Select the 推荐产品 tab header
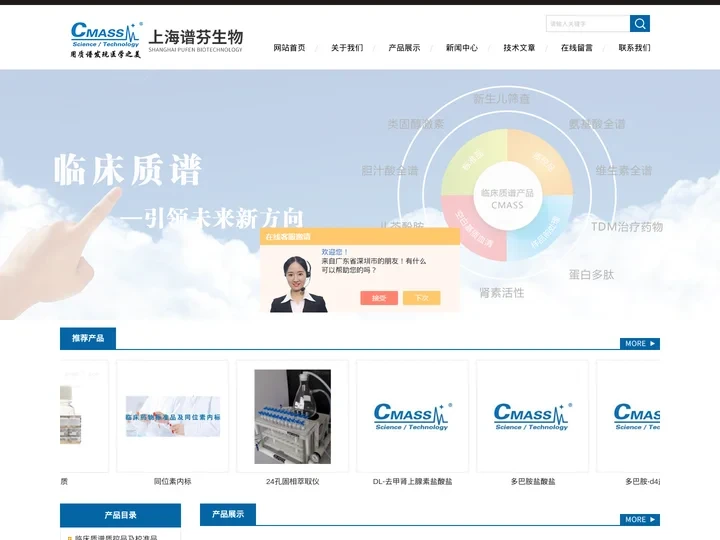Screen dimensions: 720x540 pos(88,339)
